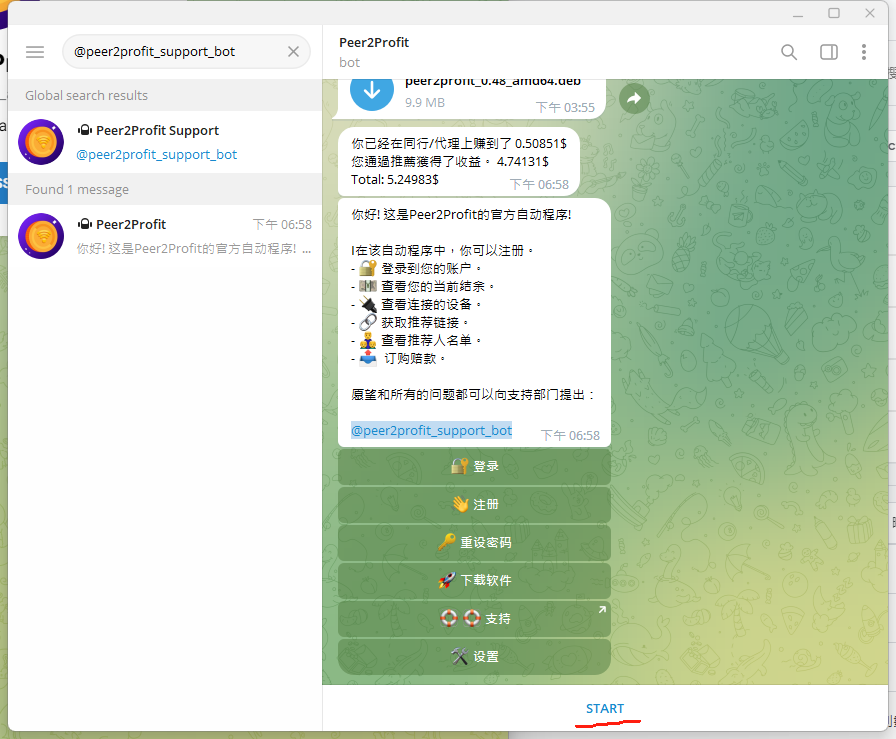This screenshot has height=739, width=896.
Task: Click the 下载软件 download software button
Action: (474, 580)
